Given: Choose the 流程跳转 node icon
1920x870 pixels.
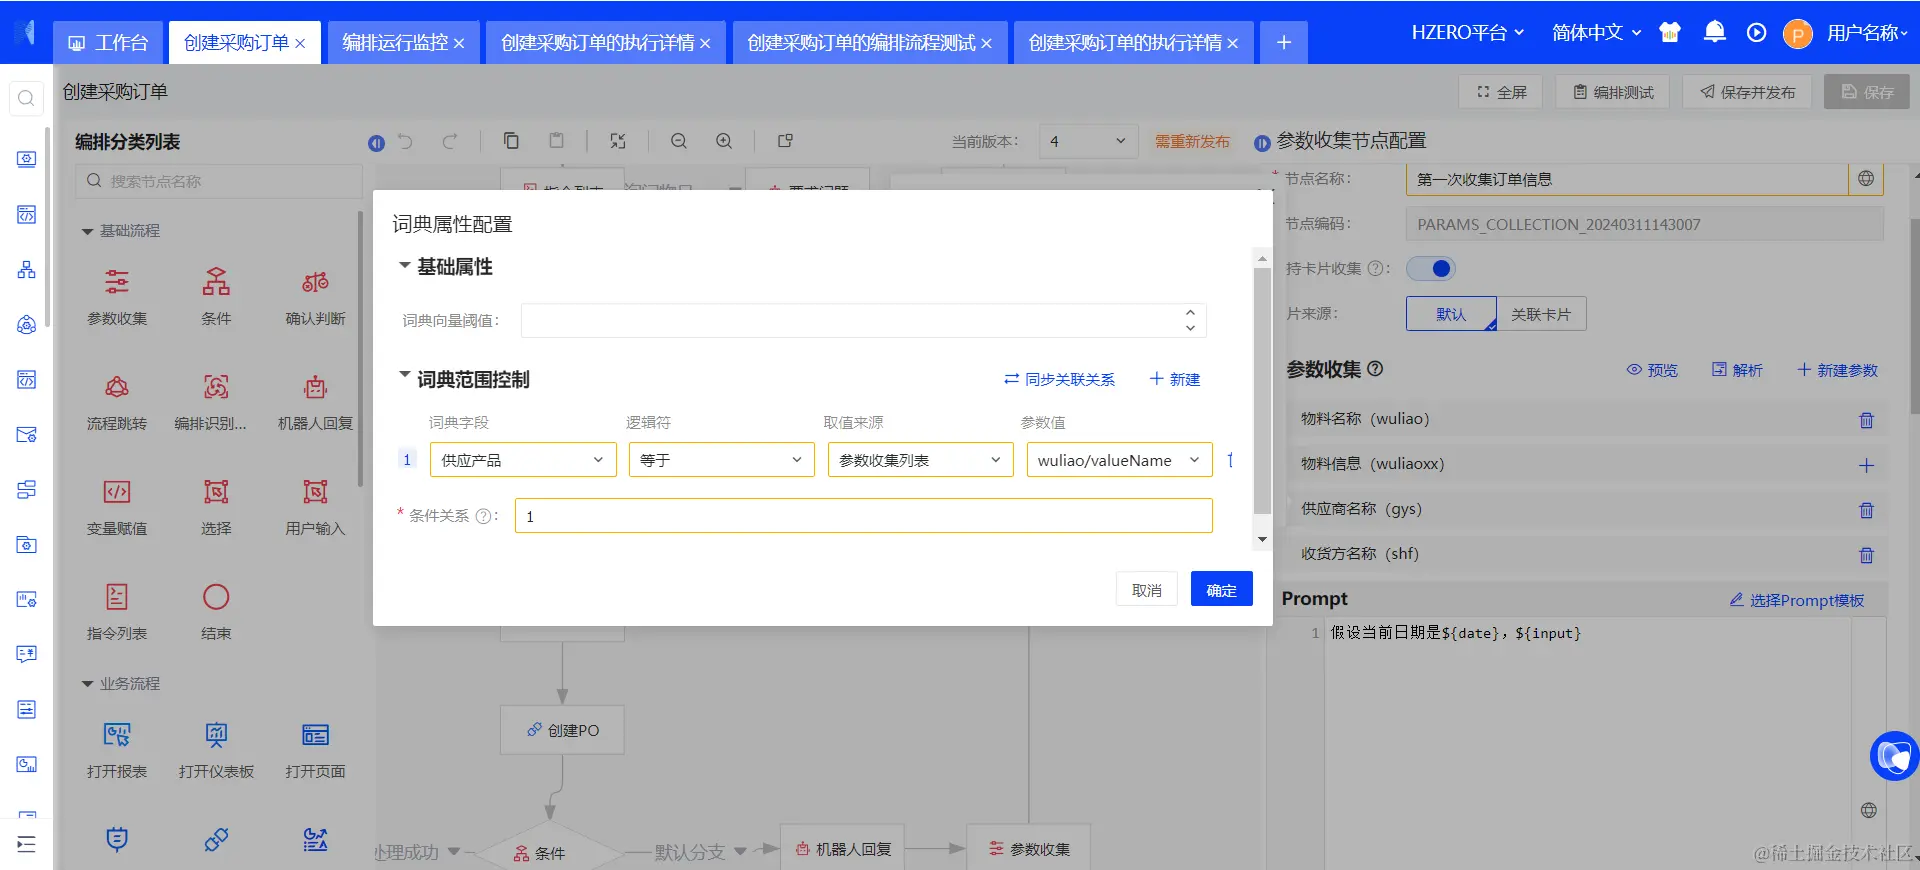Looking at the screenshot, I should pyautogui.click(x=117, y=387).
